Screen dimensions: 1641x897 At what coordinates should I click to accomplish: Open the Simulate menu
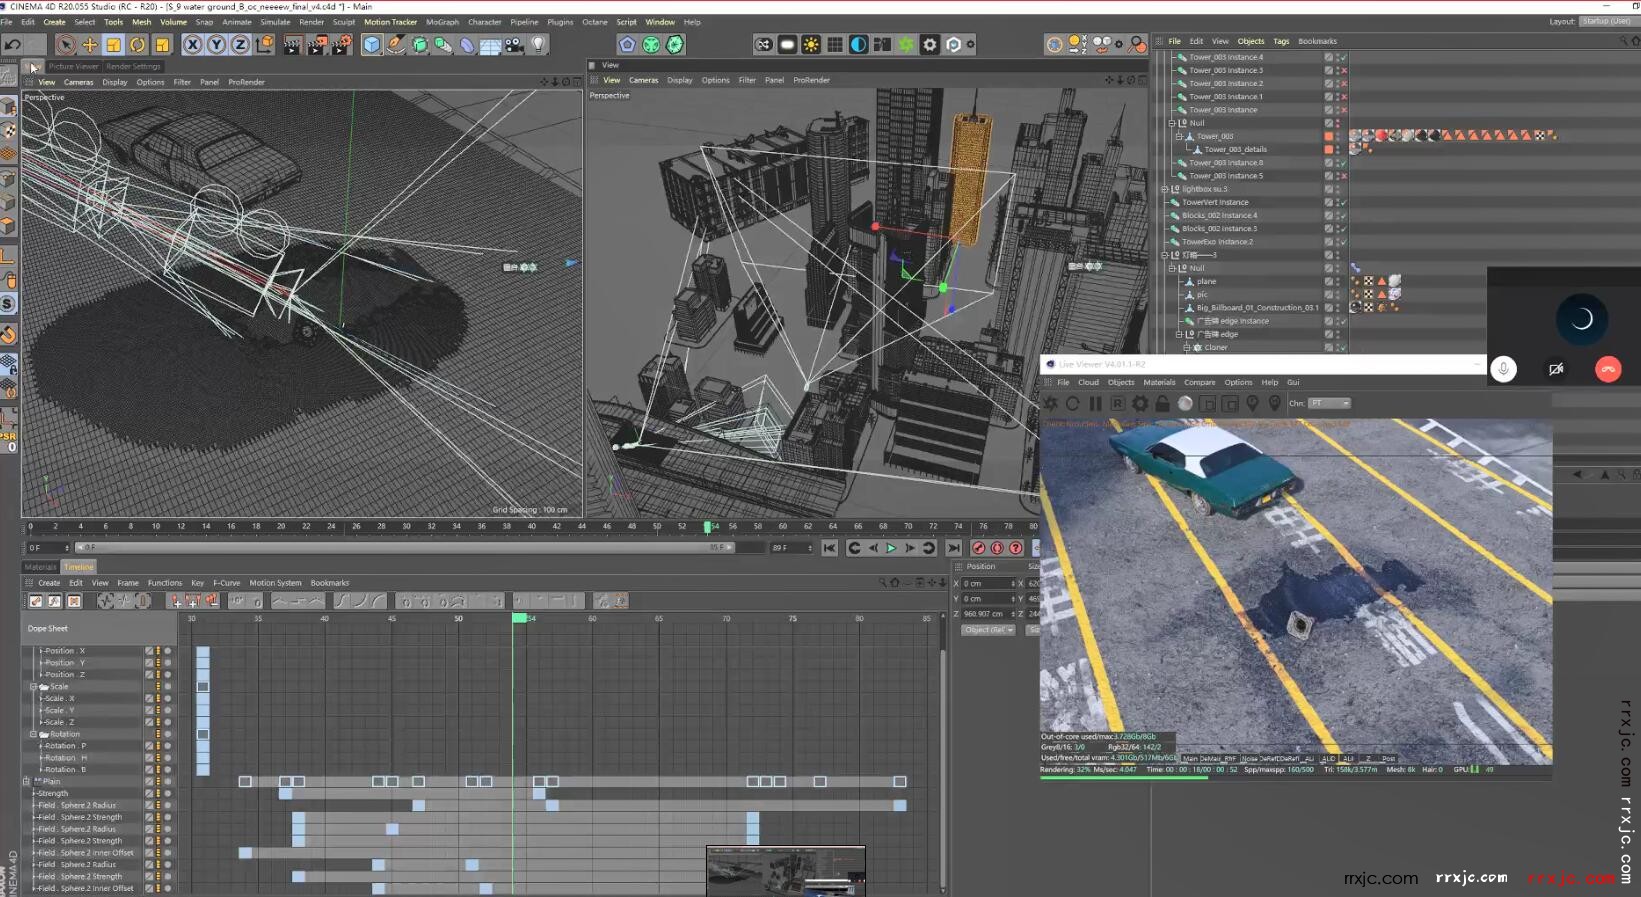[x=275, y=22]
